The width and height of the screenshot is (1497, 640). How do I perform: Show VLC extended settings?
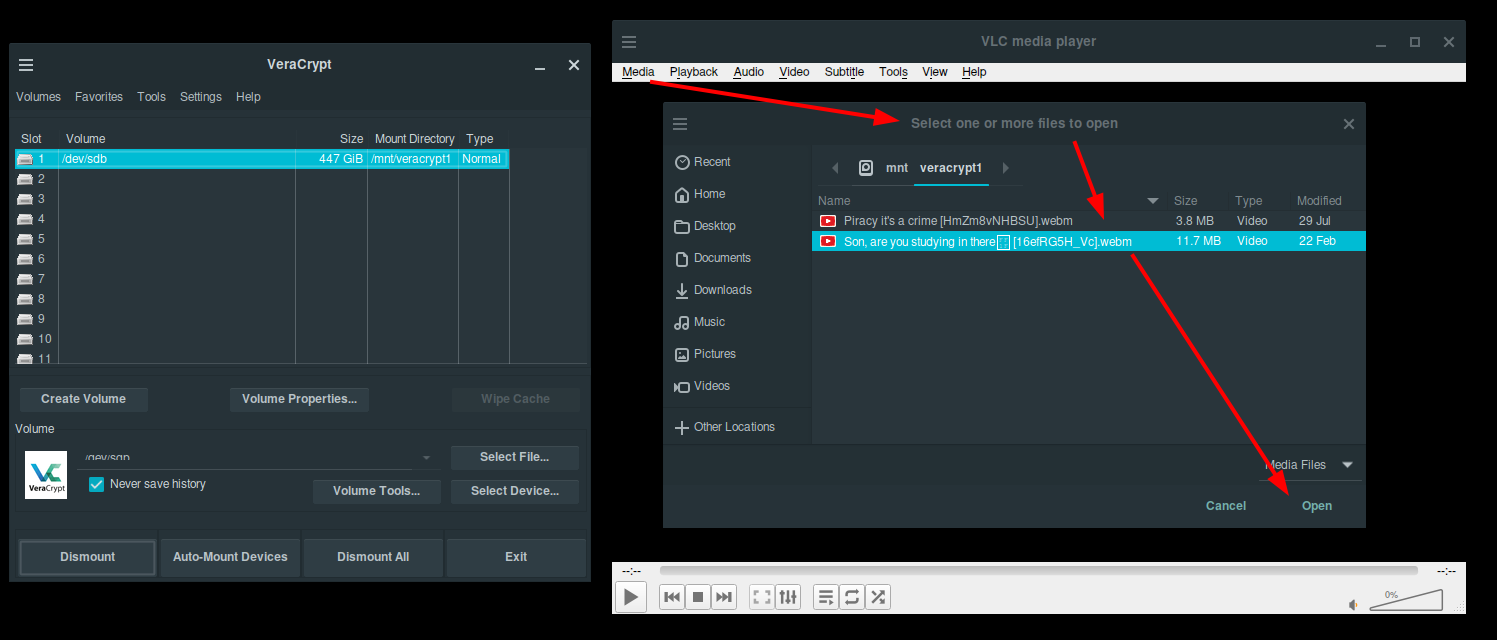(x=789, y=597)
